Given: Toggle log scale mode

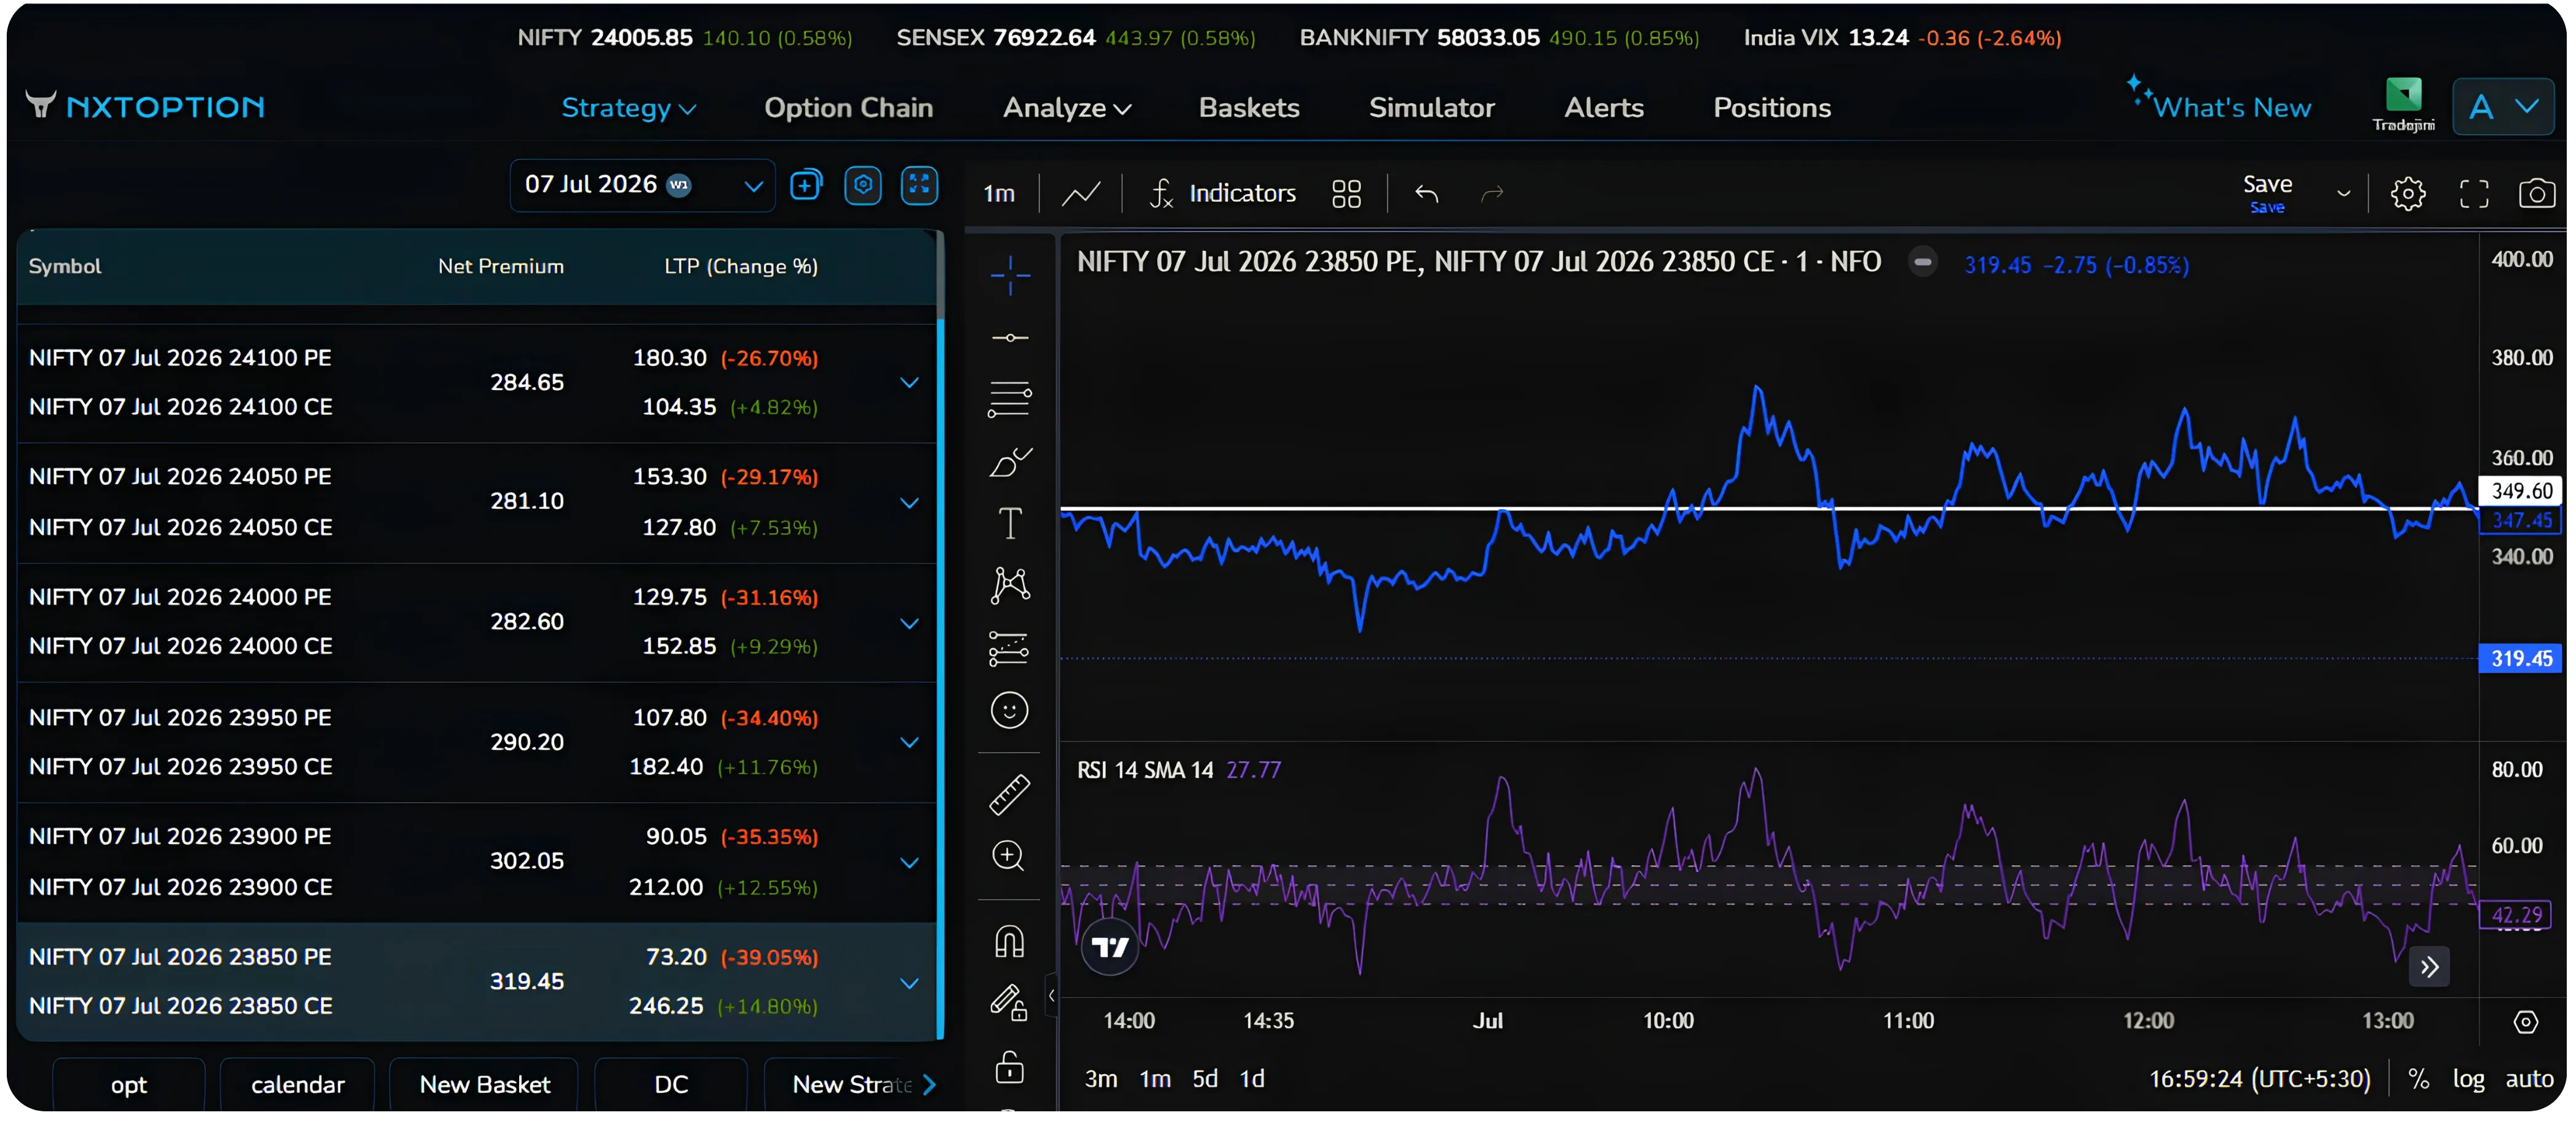Looking at the screenshot, I should click(x=2468, y=1078).
